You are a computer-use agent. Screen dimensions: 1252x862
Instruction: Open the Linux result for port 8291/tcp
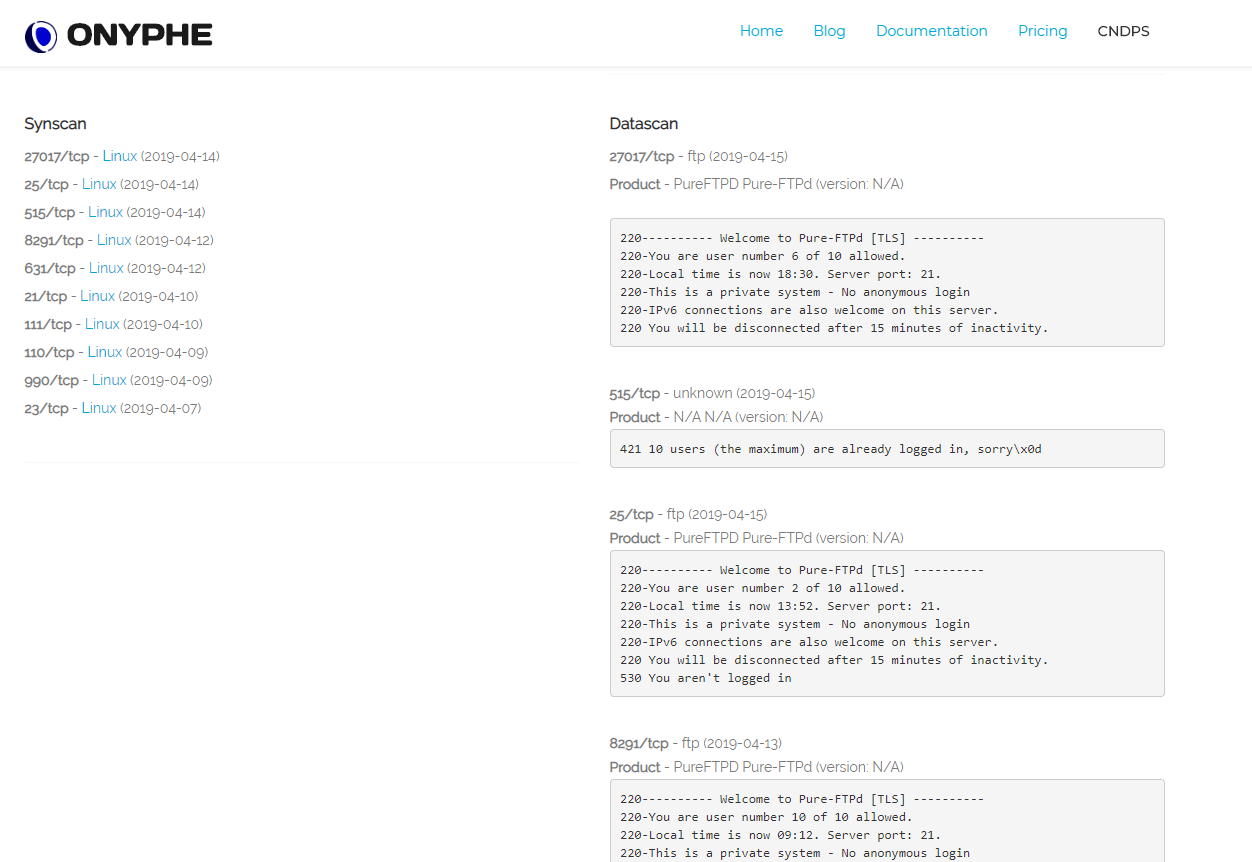114,240
